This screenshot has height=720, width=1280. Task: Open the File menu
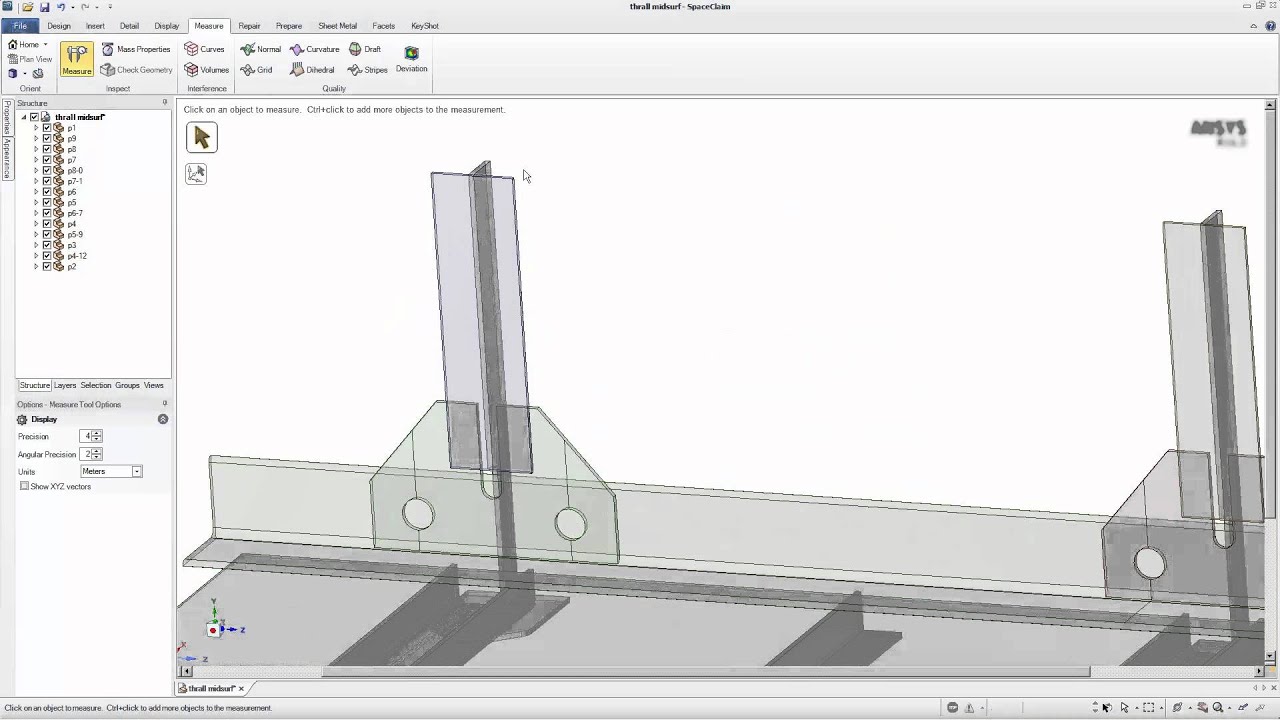20,26
